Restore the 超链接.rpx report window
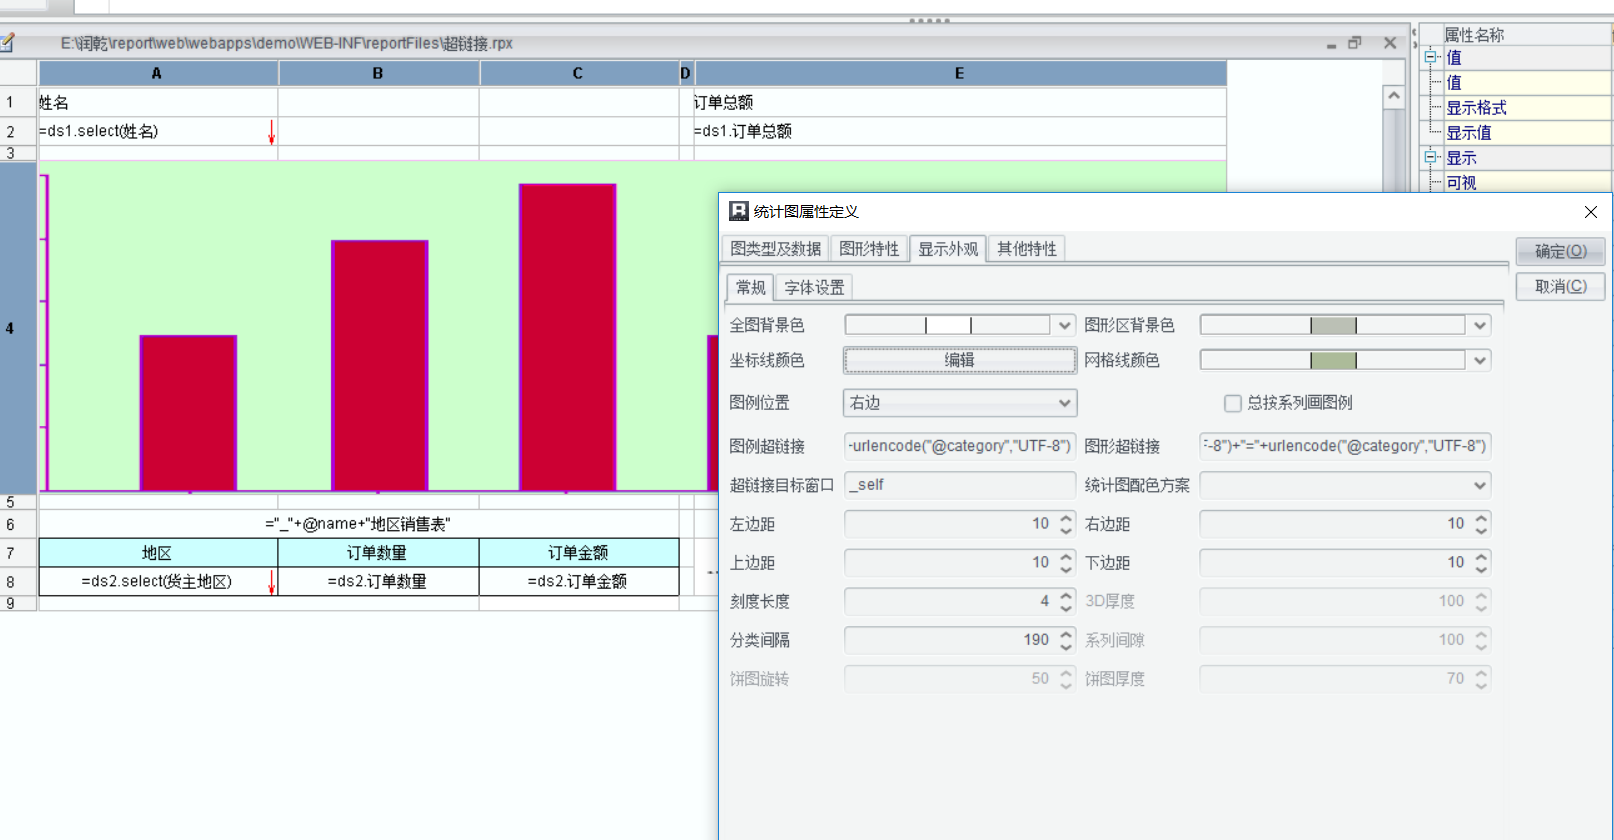 pyautogui.click(x=1355, y=43)
